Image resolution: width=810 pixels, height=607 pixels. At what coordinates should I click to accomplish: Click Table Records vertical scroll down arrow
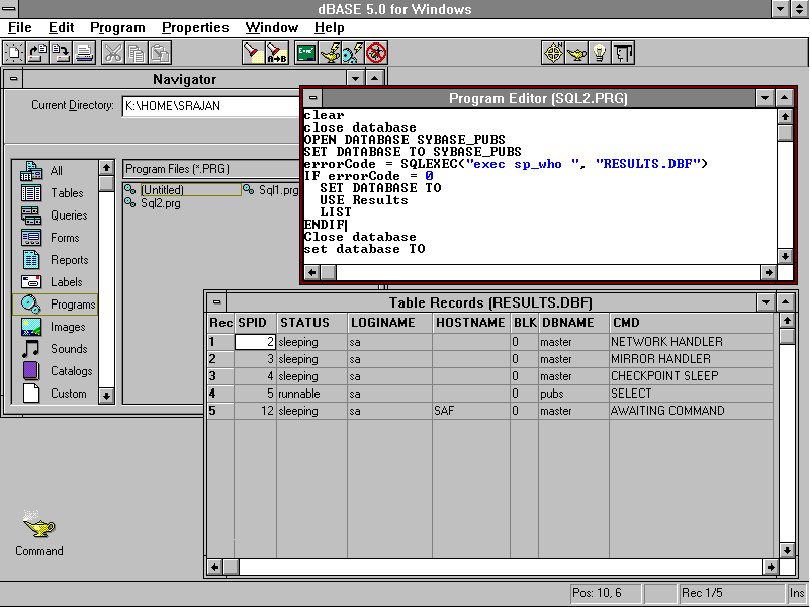pos(787,550)
